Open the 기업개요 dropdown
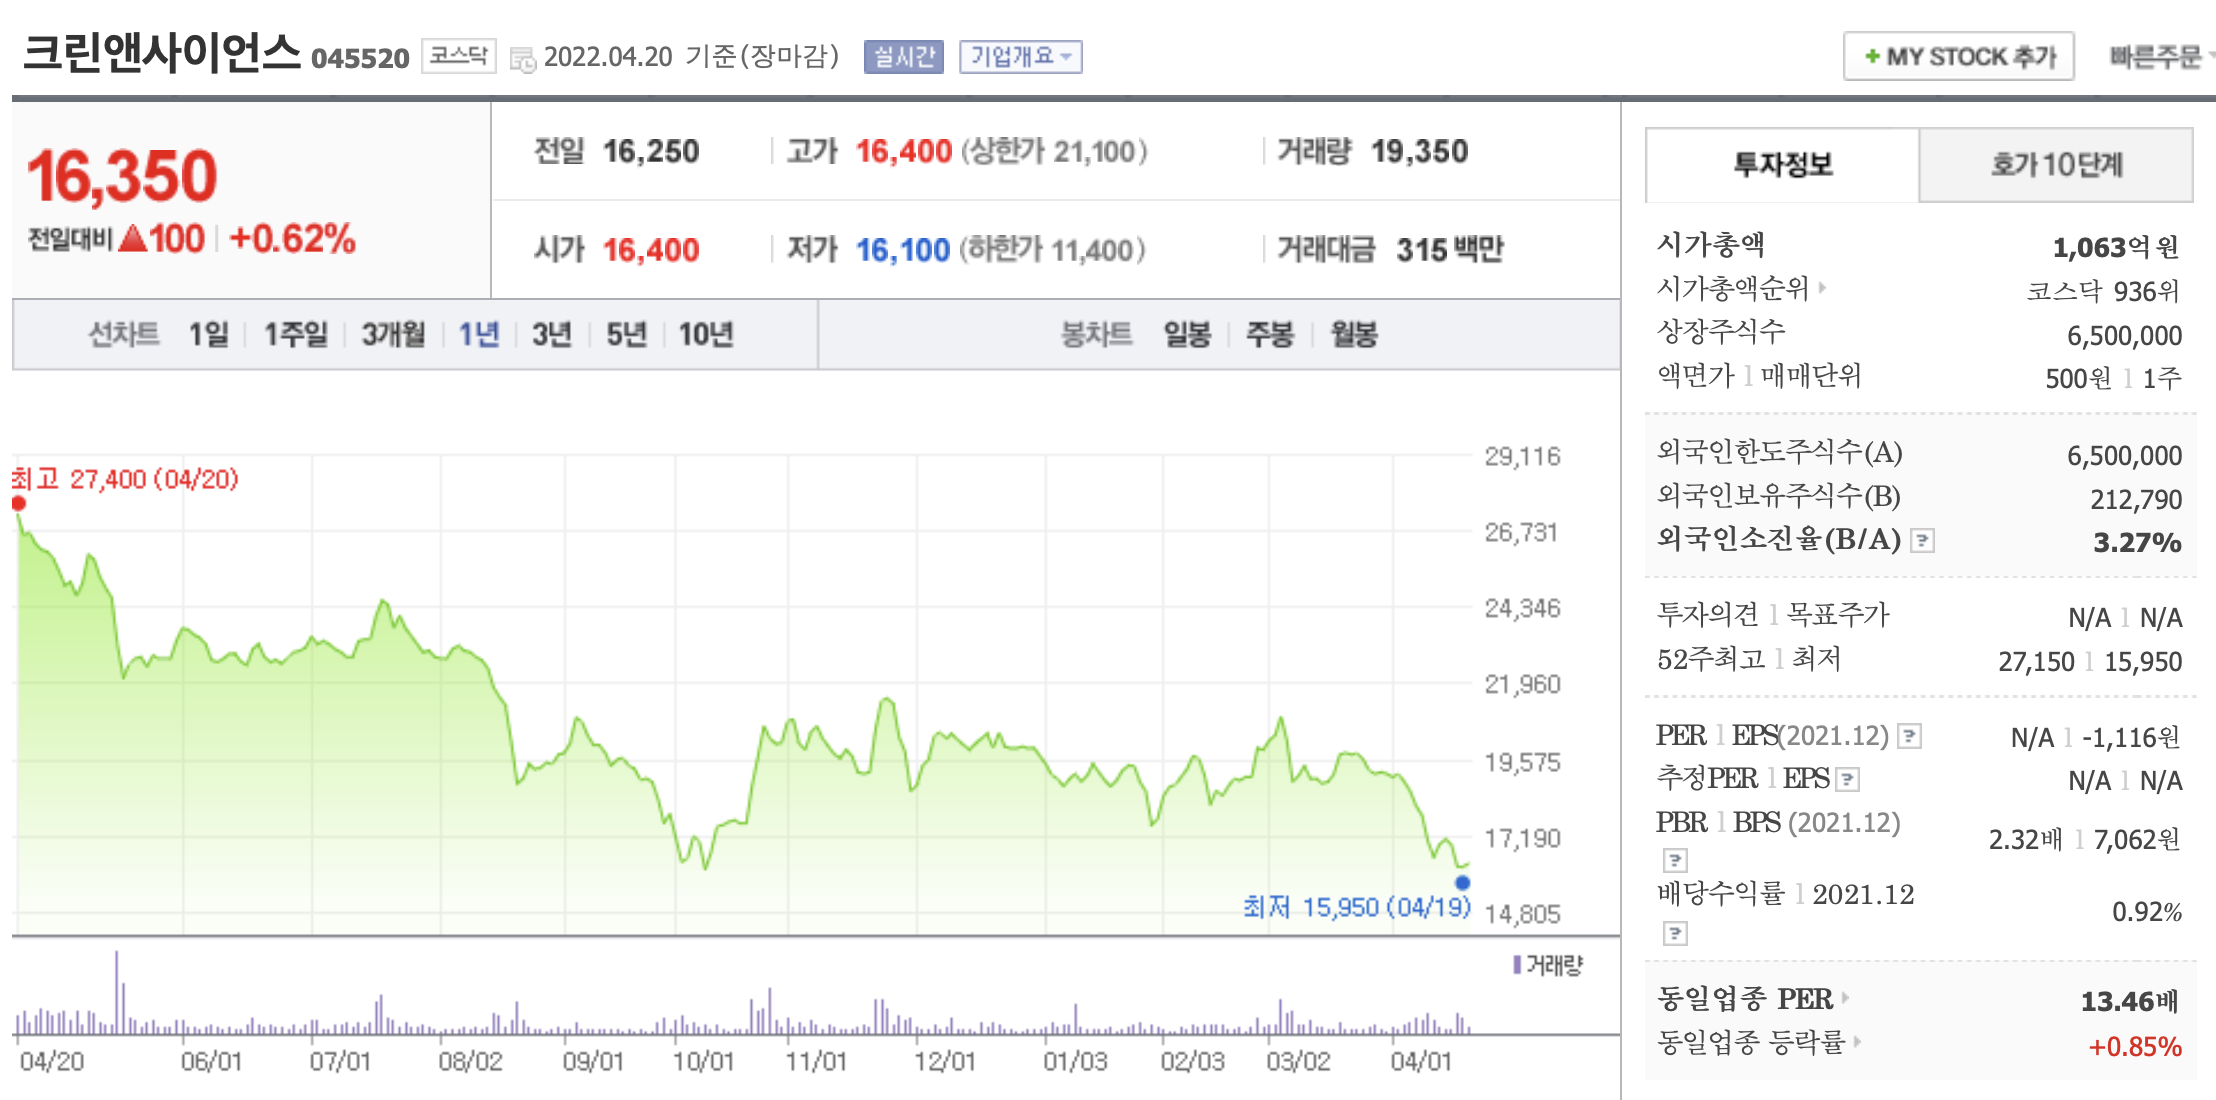The width and height of the screenshot is (2216, 1100). point(1020,57)
